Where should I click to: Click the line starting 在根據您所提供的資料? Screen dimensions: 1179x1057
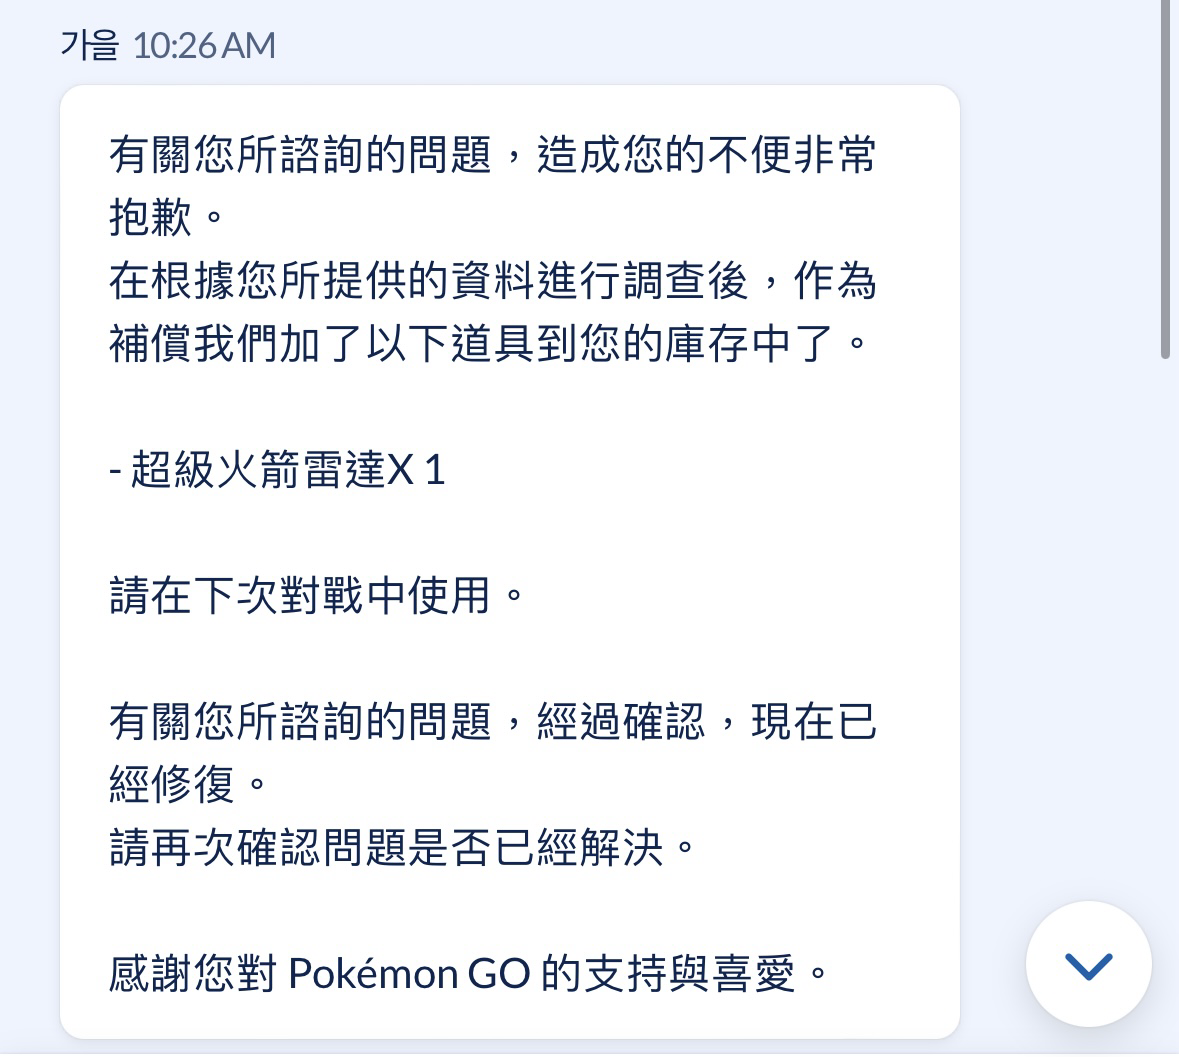[493, 281]
